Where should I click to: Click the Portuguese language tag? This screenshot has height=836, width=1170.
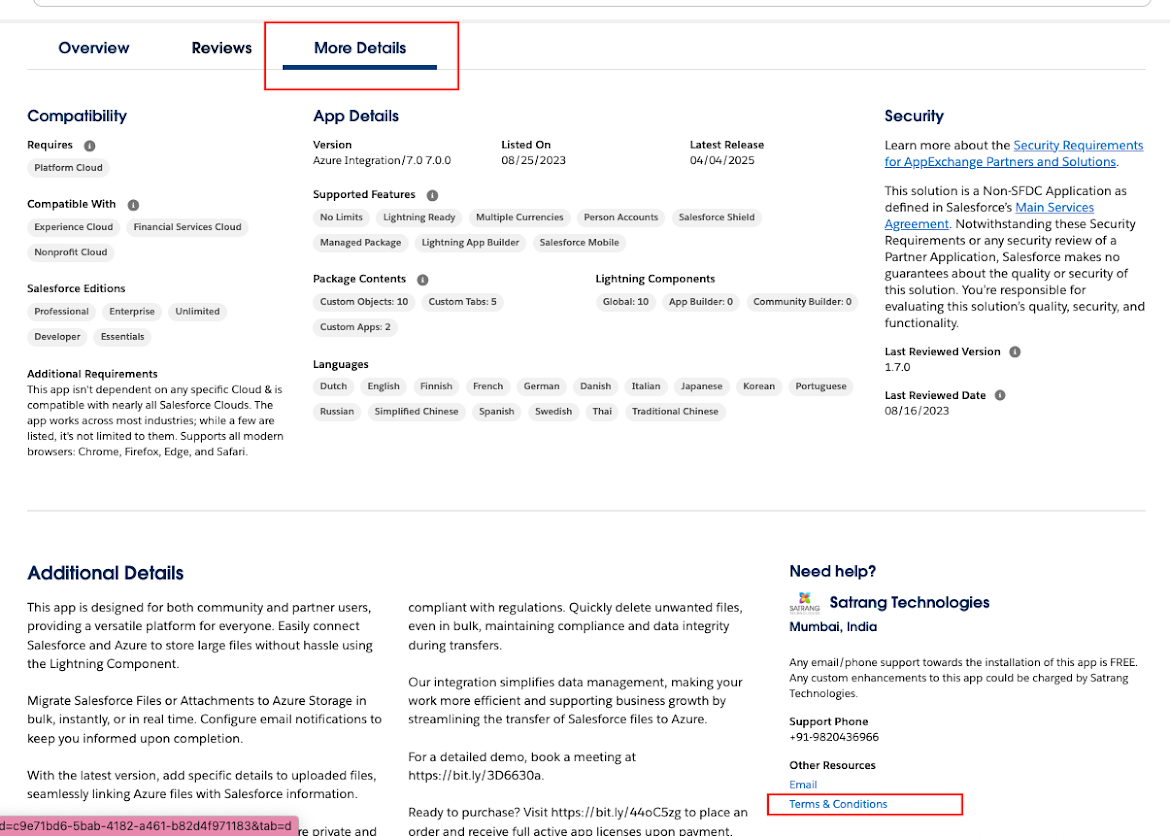tap(821, 386)
